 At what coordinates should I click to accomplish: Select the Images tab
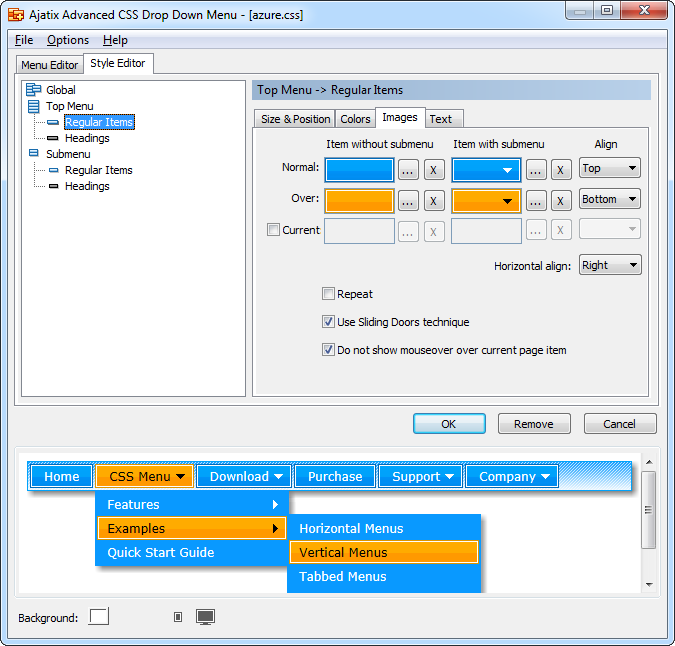[400, 117]
